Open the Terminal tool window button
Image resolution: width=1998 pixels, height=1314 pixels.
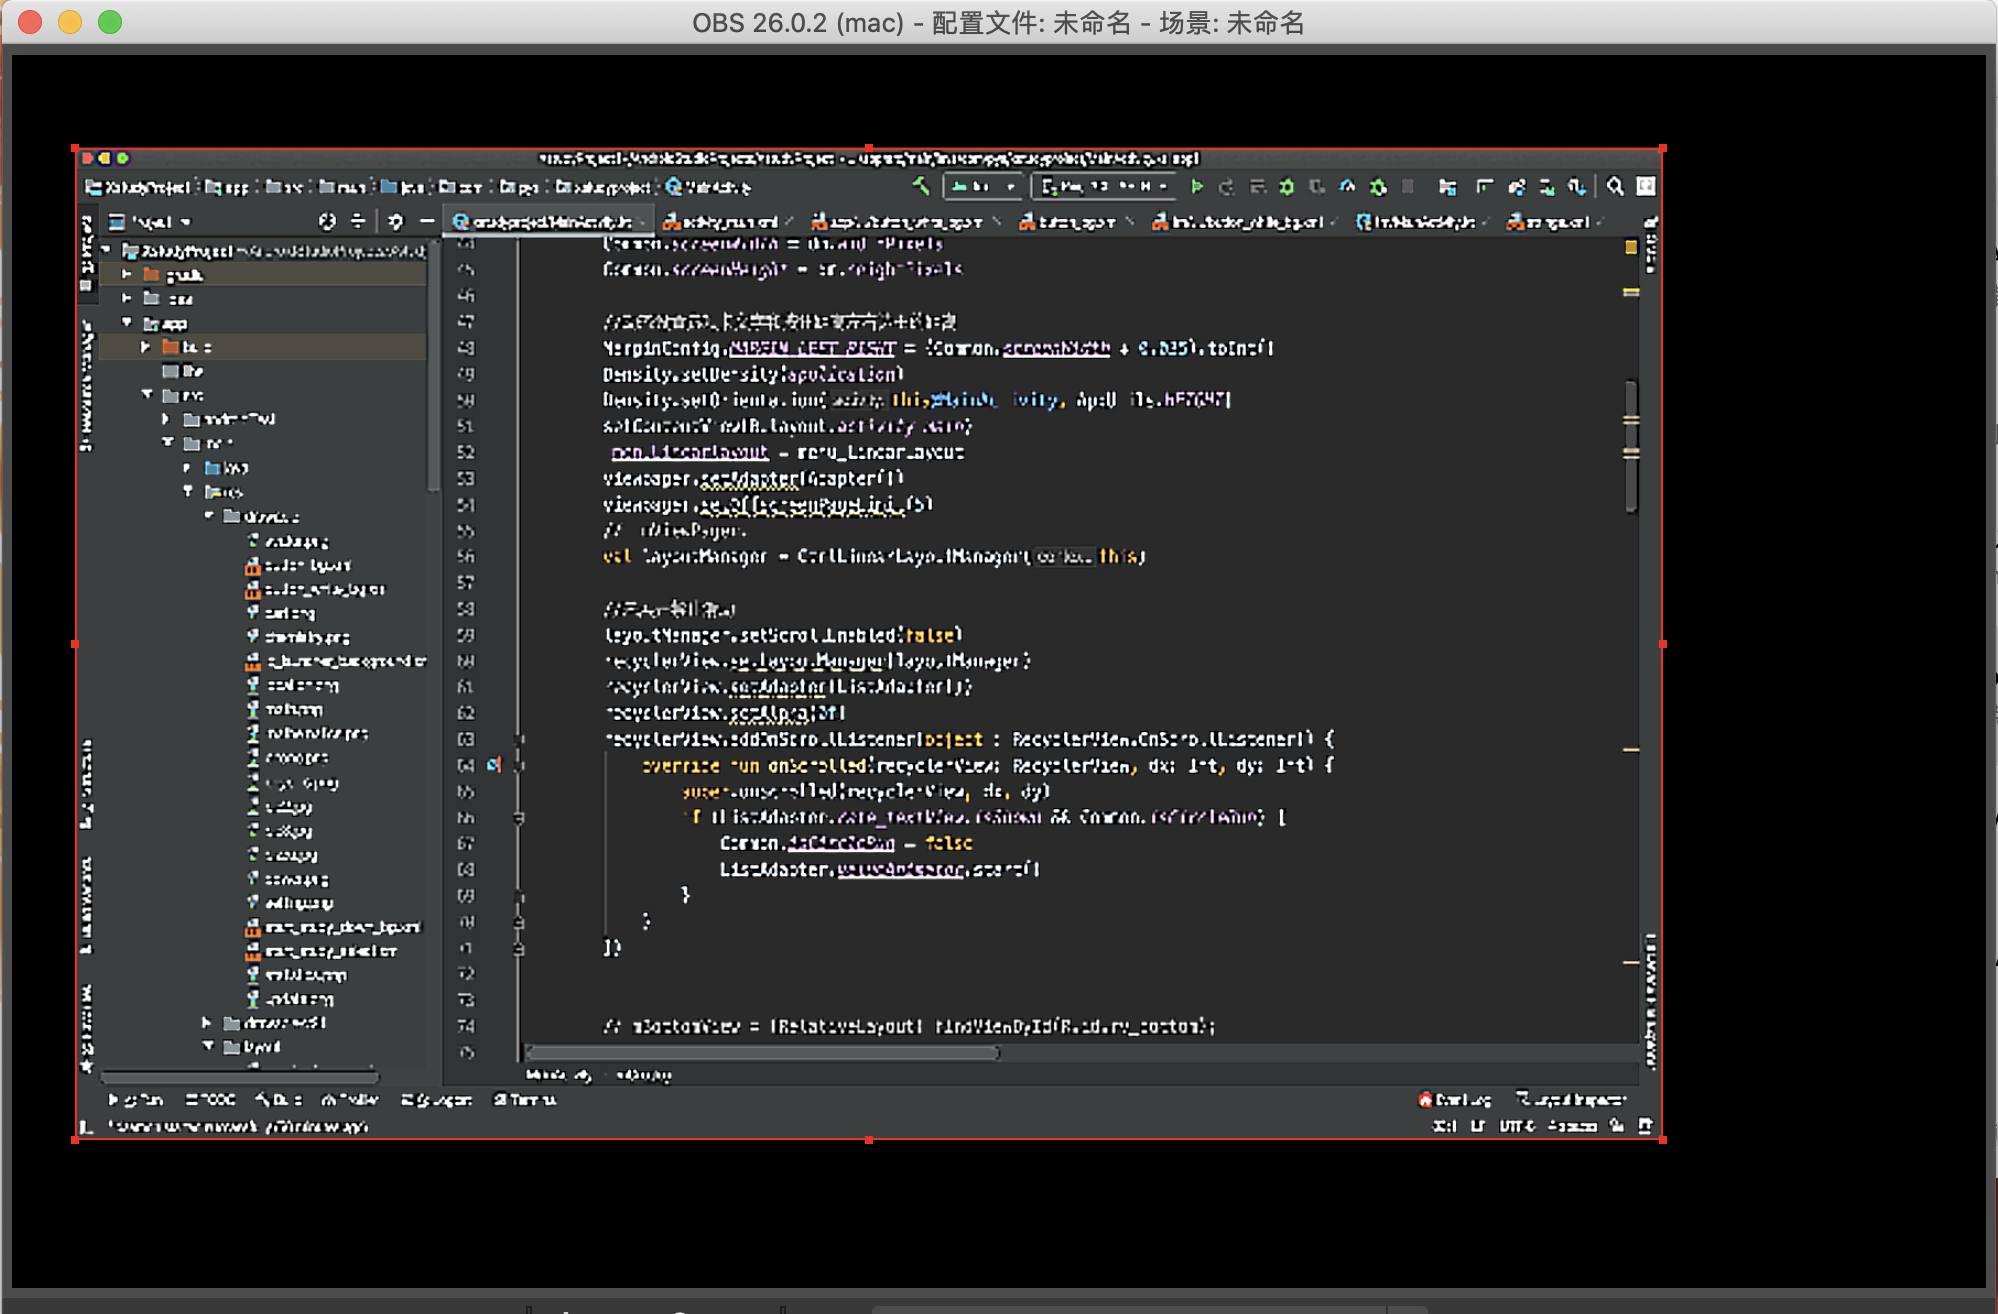tap(525, 1100)
